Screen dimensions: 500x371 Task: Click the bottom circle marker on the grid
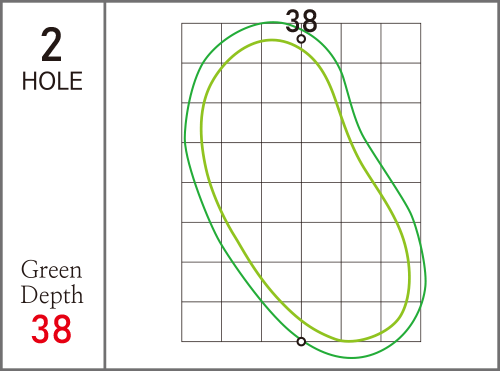(301, 342)
